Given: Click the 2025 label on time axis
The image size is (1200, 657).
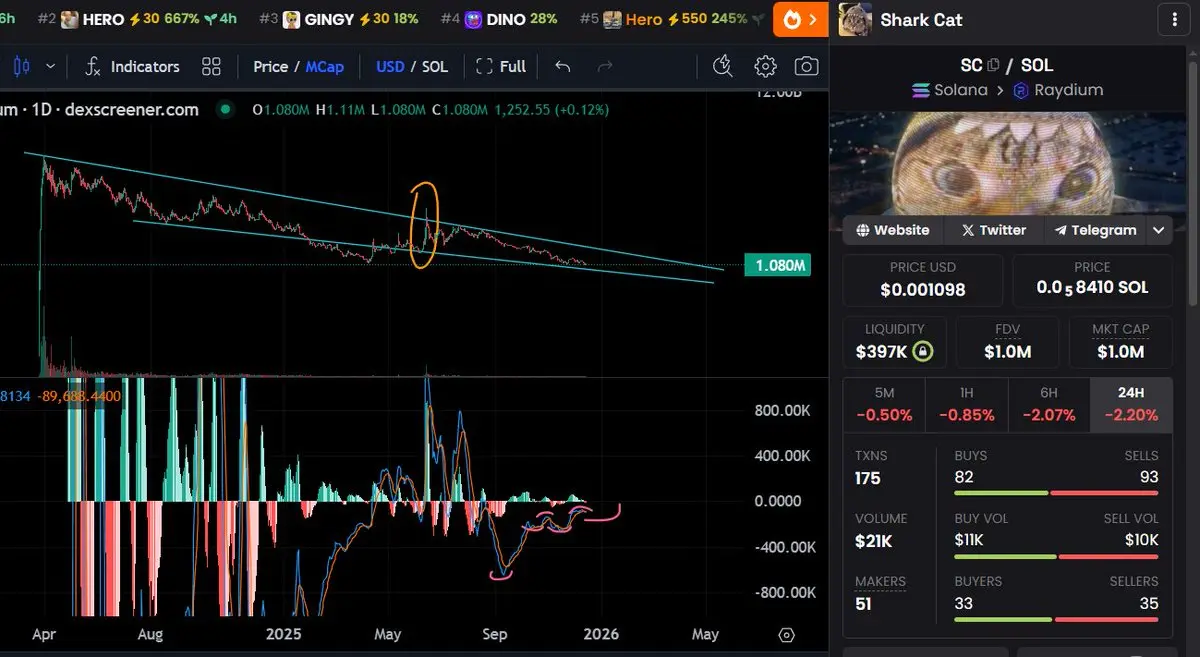Looking at the screenshot, I should click(x=284, y=634).
